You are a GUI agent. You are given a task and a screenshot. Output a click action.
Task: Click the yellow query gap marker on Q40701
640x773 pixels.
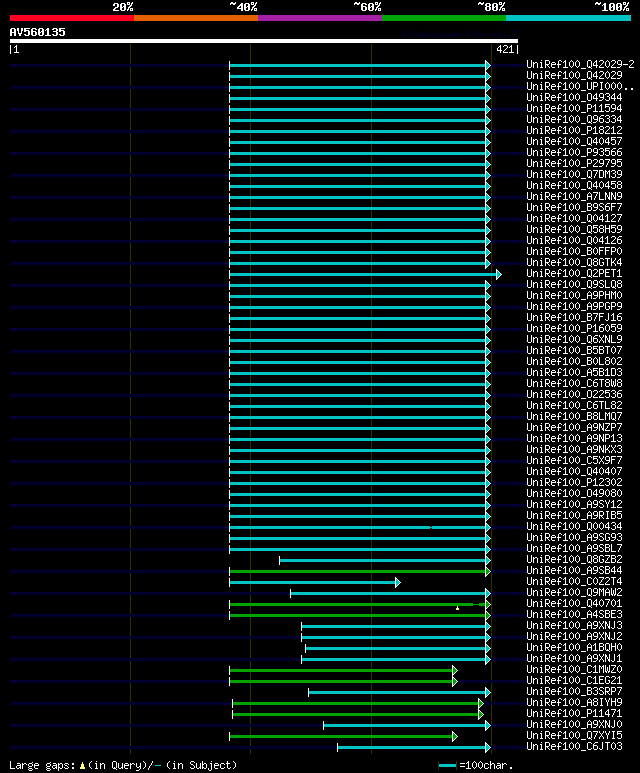tap(458, 608)
